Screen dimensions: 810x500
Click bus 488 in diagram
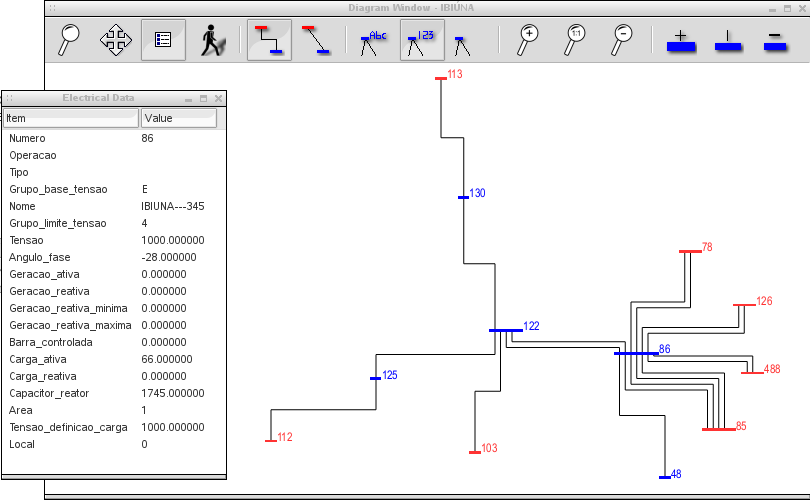tap(752, 372)
